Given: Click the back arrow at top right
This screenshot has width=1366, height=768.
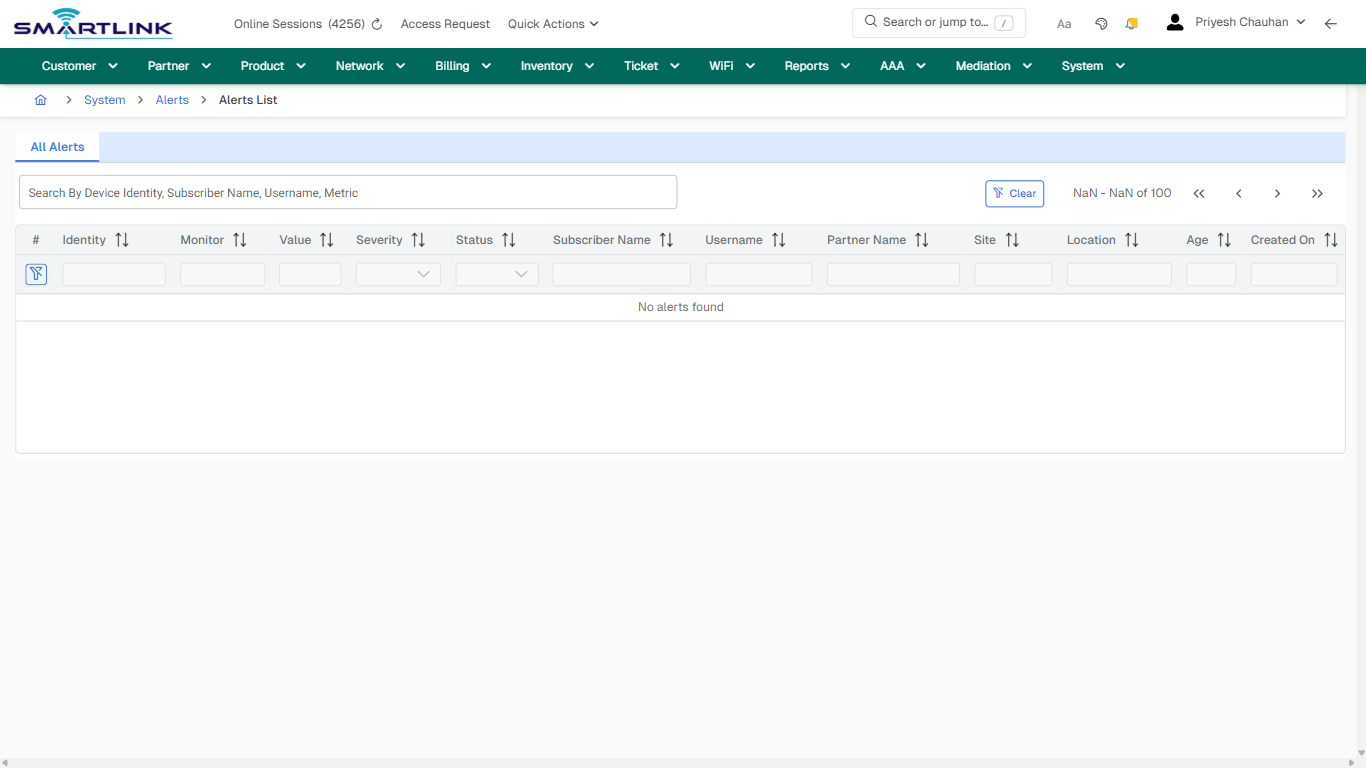Looking at the screenshot, I should coord(1331,23).
